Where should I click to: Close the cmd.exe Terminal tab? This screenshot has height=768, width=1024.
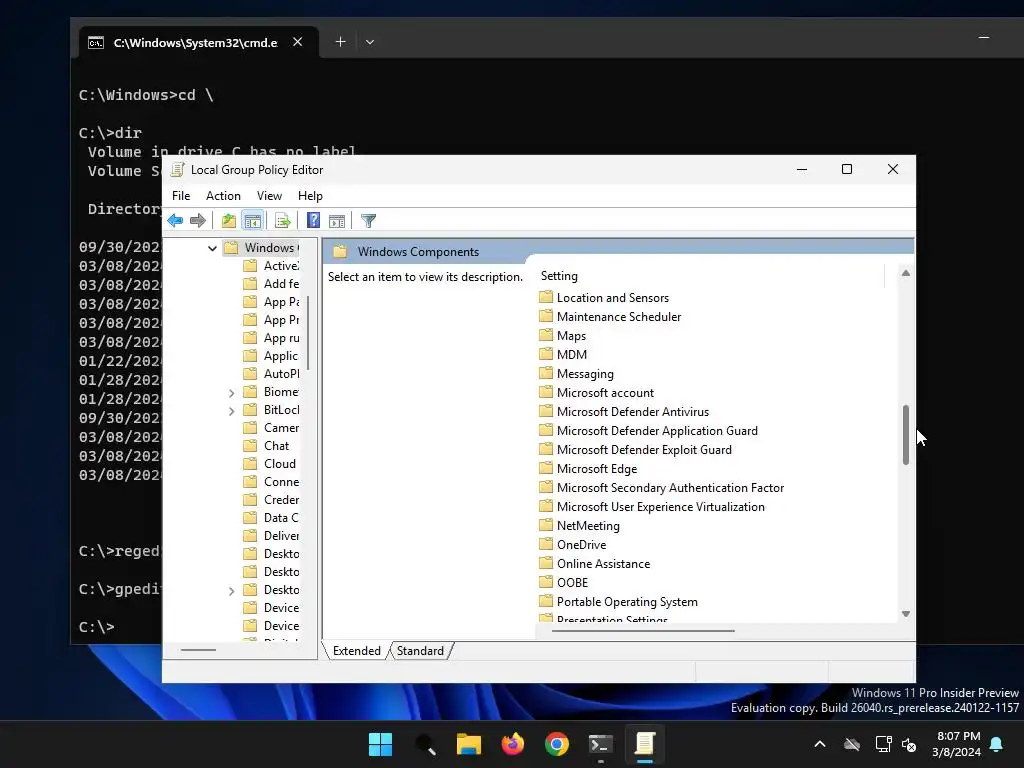coord(298,42)
